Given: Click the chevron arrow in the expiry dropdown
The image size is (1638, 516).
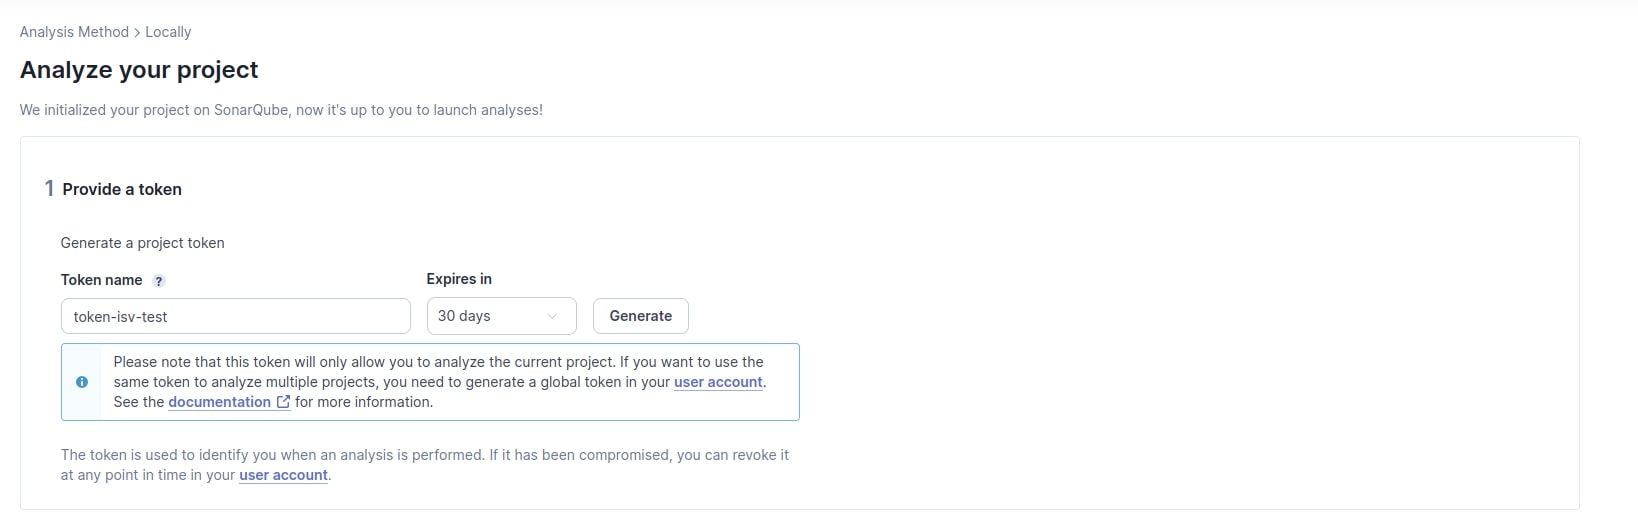Looking at the screenshot, I should pos(552,316).
